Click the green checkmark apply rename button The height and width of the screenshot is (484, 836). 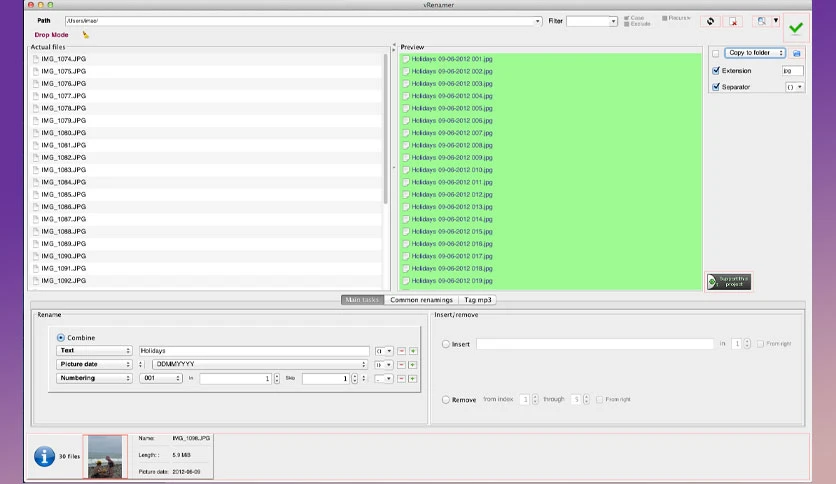(x=796, y=28)
